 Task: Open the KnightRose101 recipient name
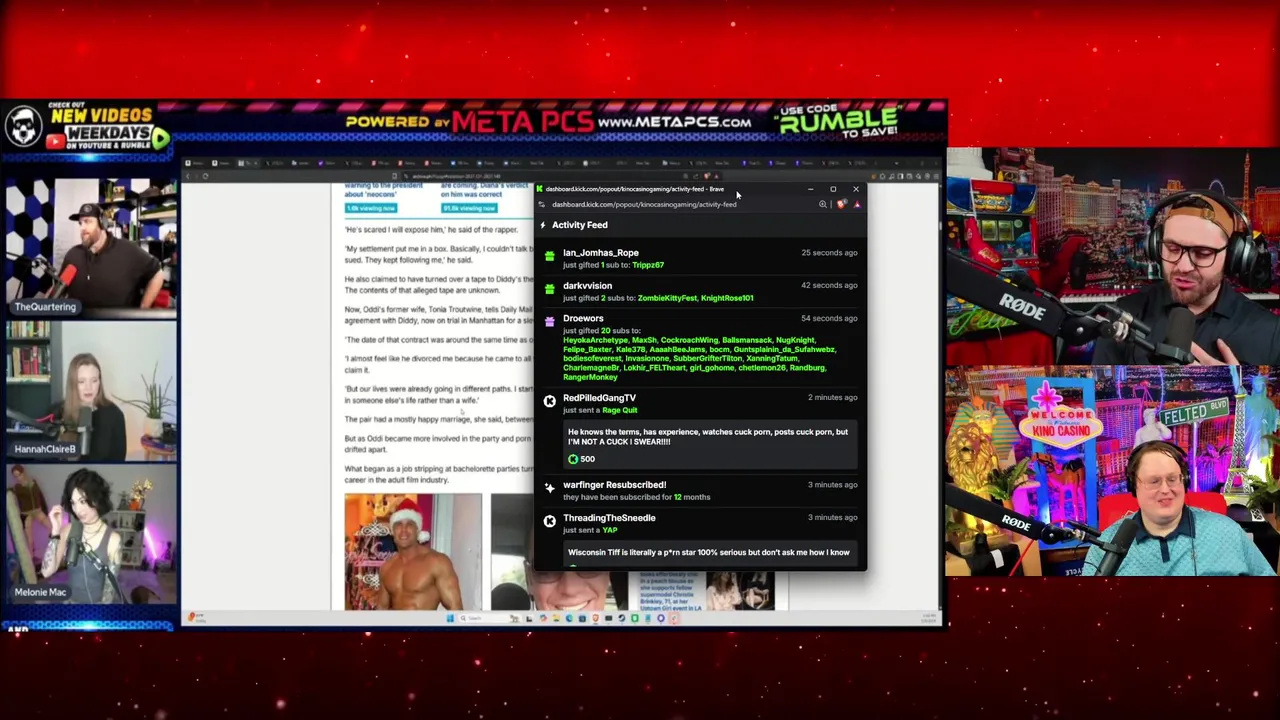727,298
